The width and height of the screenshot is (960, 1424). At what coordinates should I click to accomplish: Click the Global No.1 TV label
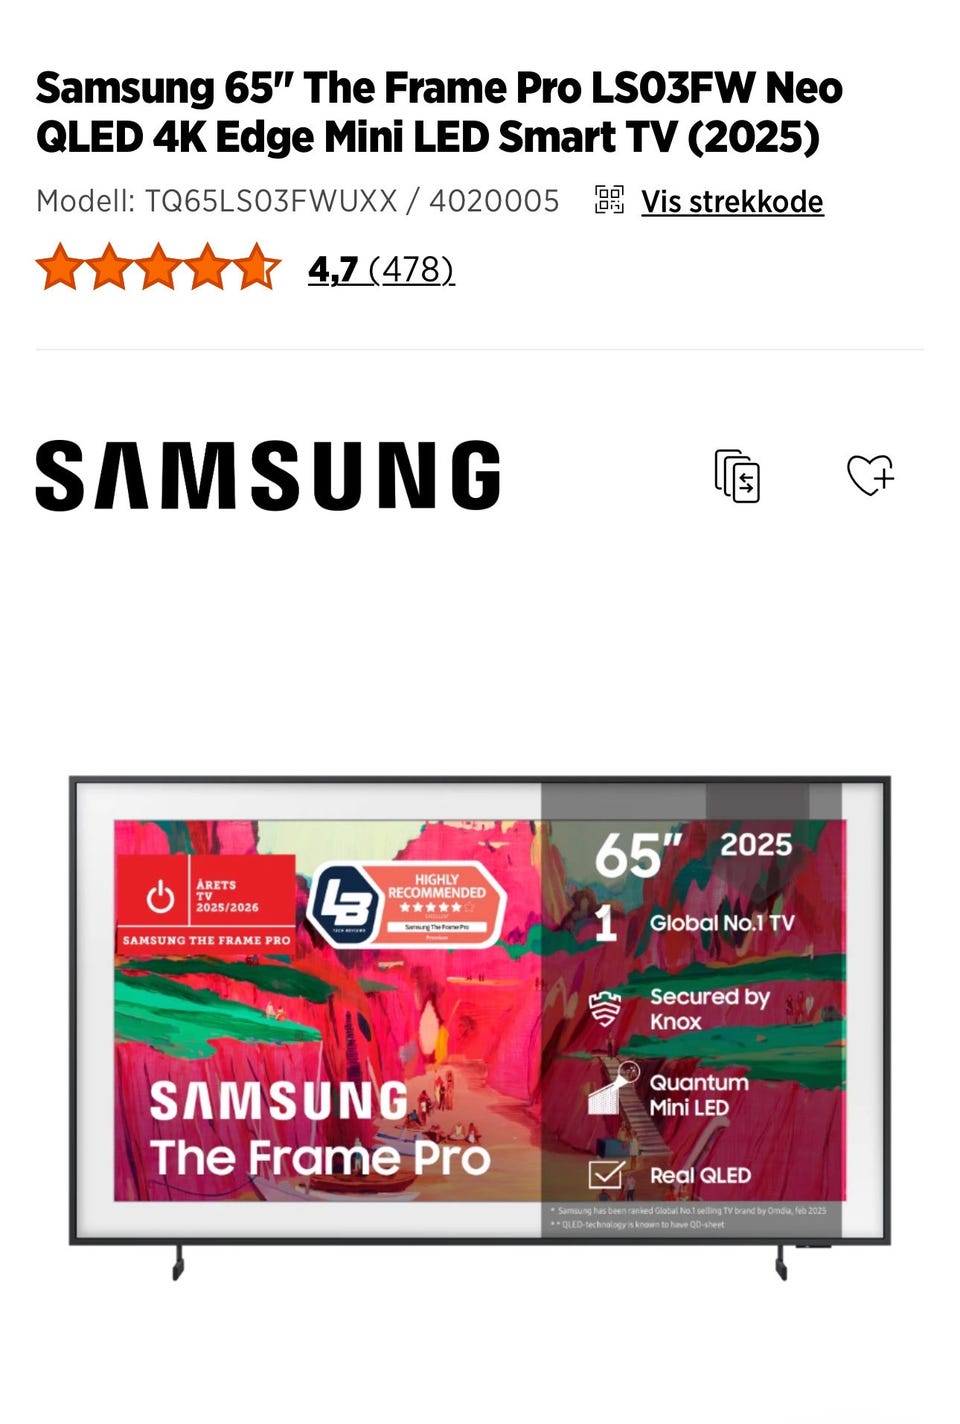coord(722,923)
